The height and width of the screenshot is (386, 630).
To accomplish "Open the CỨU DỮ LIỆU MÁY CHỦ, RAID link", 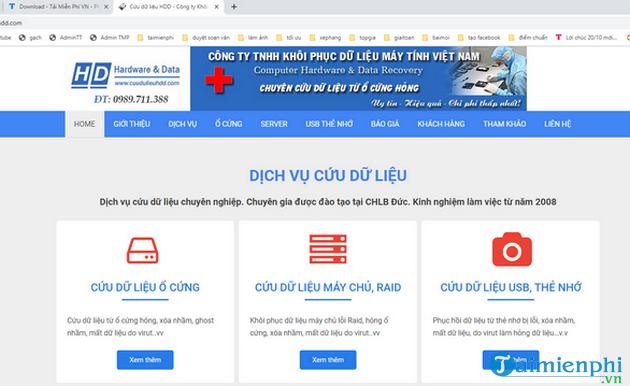I will pyautogui.click(x=328, y=288).
